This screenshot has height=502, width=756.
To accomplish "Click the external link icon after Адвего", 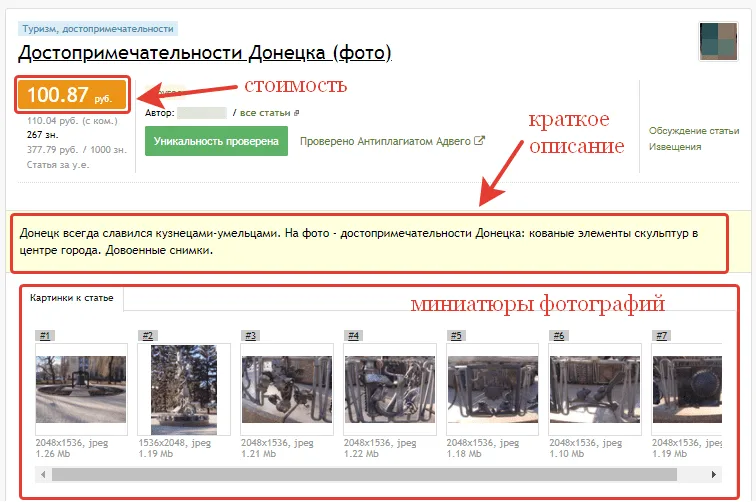I will click(479, 141).
